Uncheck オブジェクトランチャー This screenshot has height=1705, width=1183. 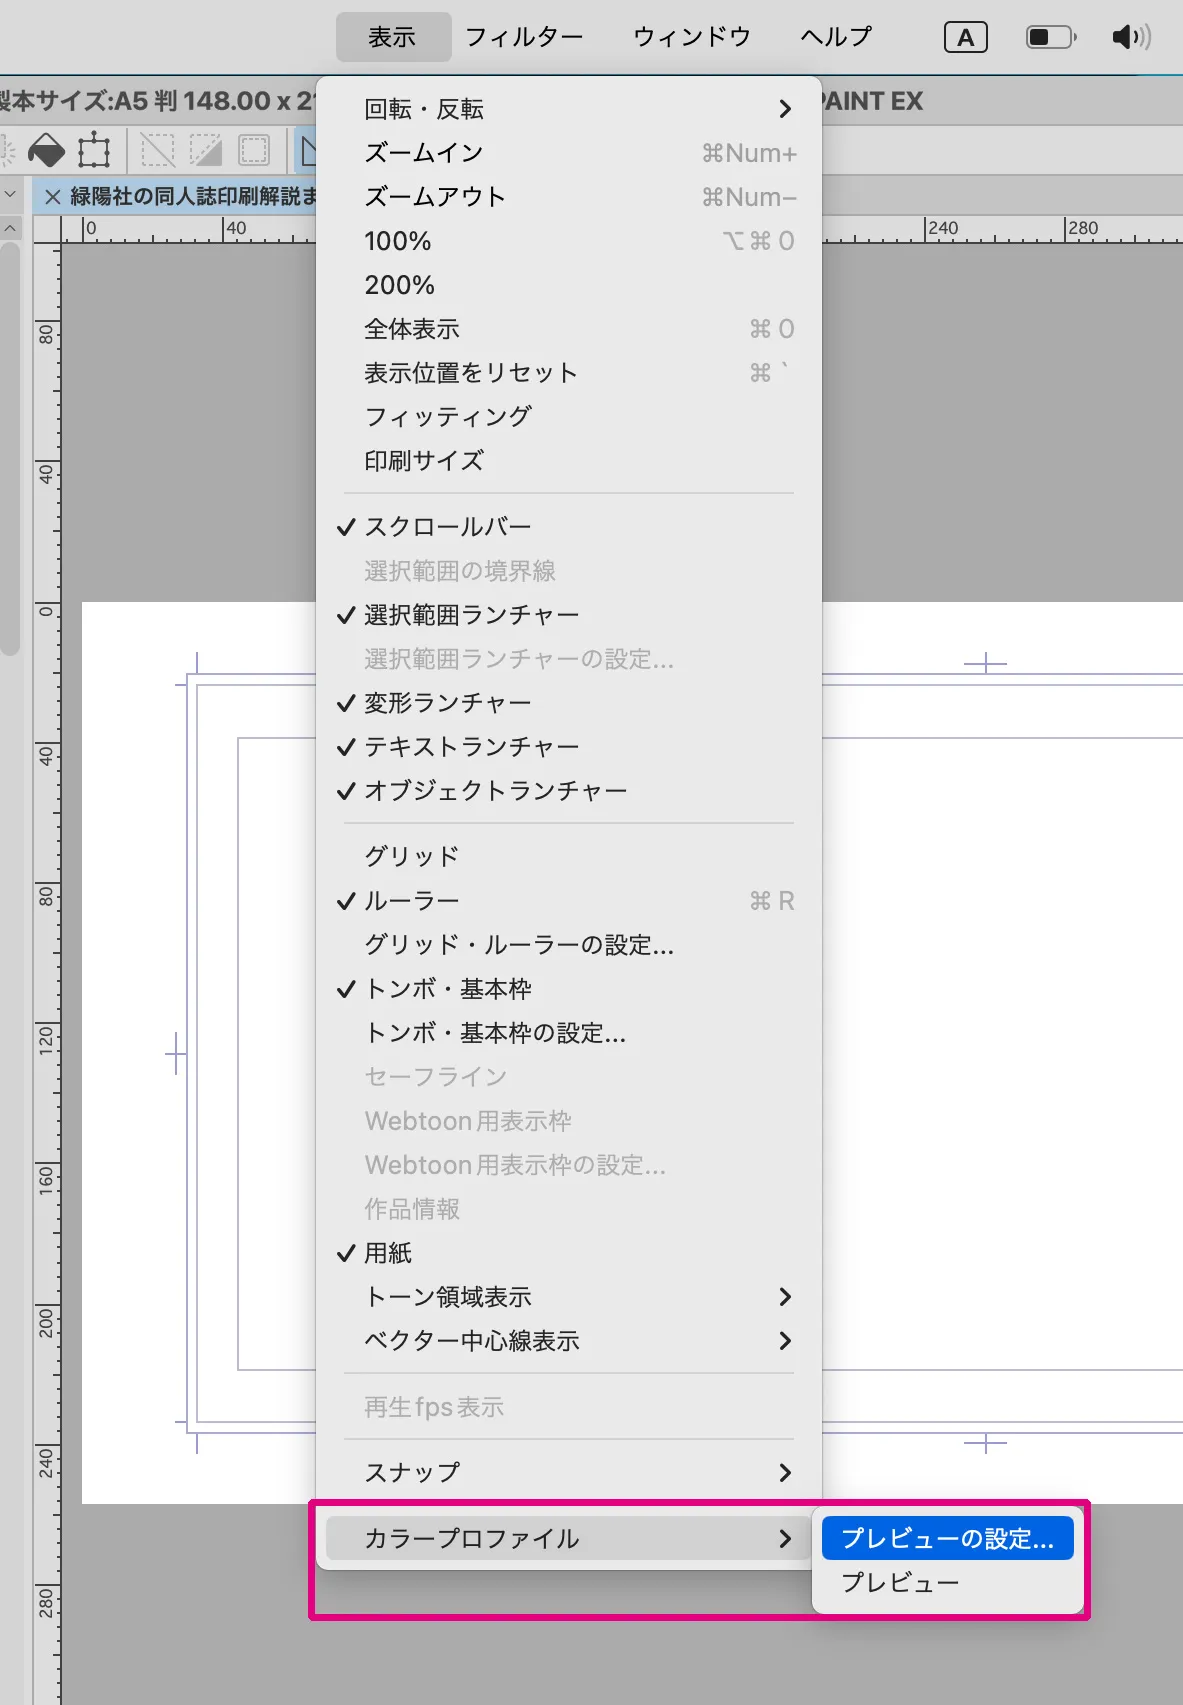[569, 791]
